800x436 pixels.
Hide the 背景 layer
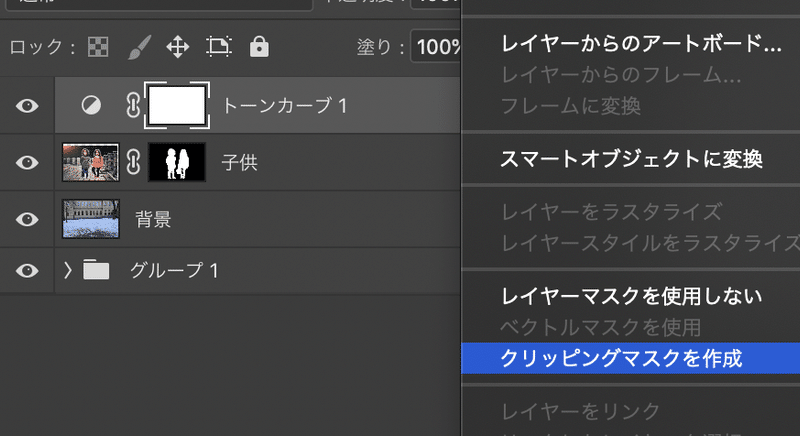pos(27,219)
